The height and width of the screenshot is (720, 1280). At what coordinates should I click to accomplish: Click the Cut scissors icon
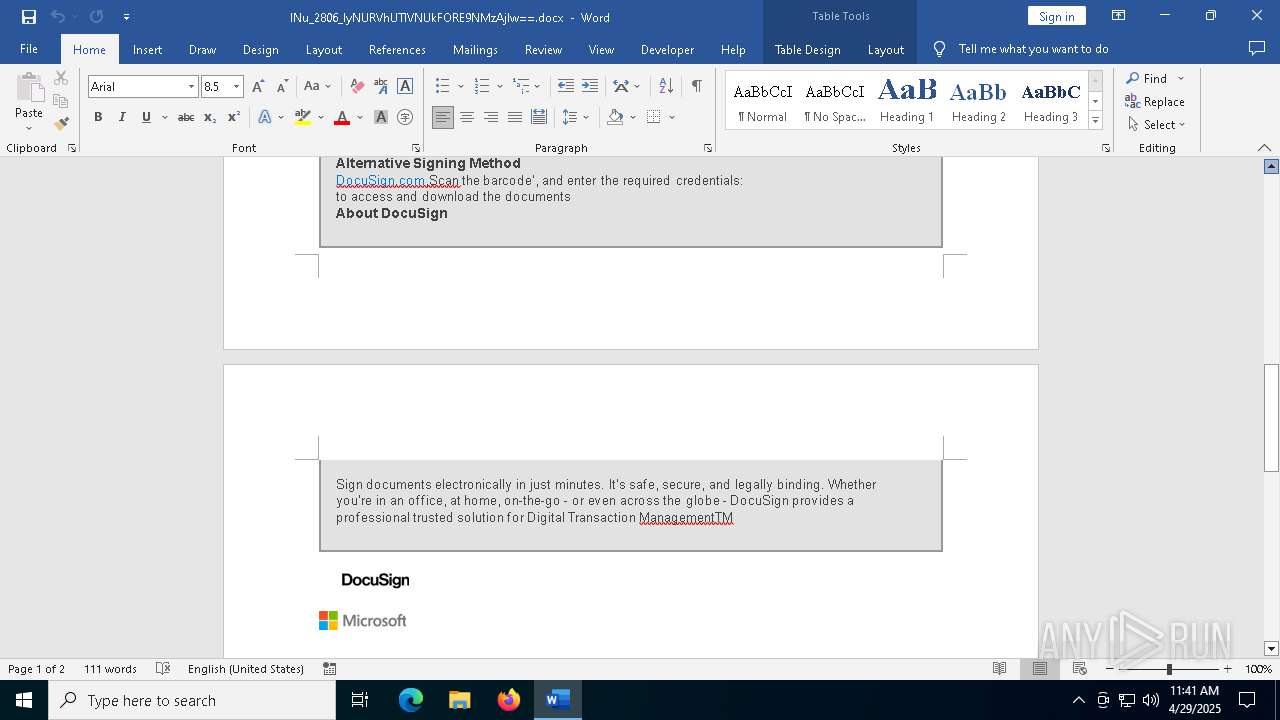pyautogui.click(x=61, y=78)
